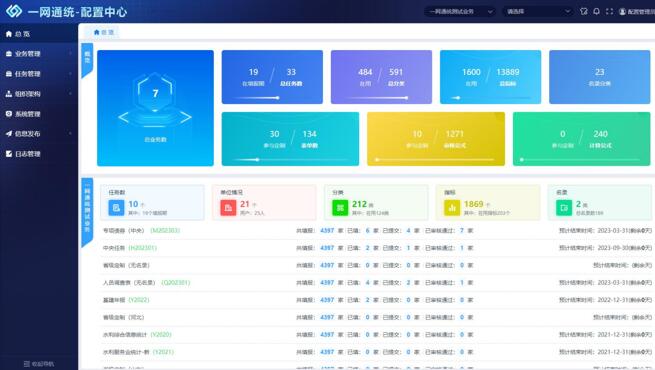Screen dimensions: 655x370
Task: Expand the 任务管理 sidebar menu
Action: [x=39, y=73]
